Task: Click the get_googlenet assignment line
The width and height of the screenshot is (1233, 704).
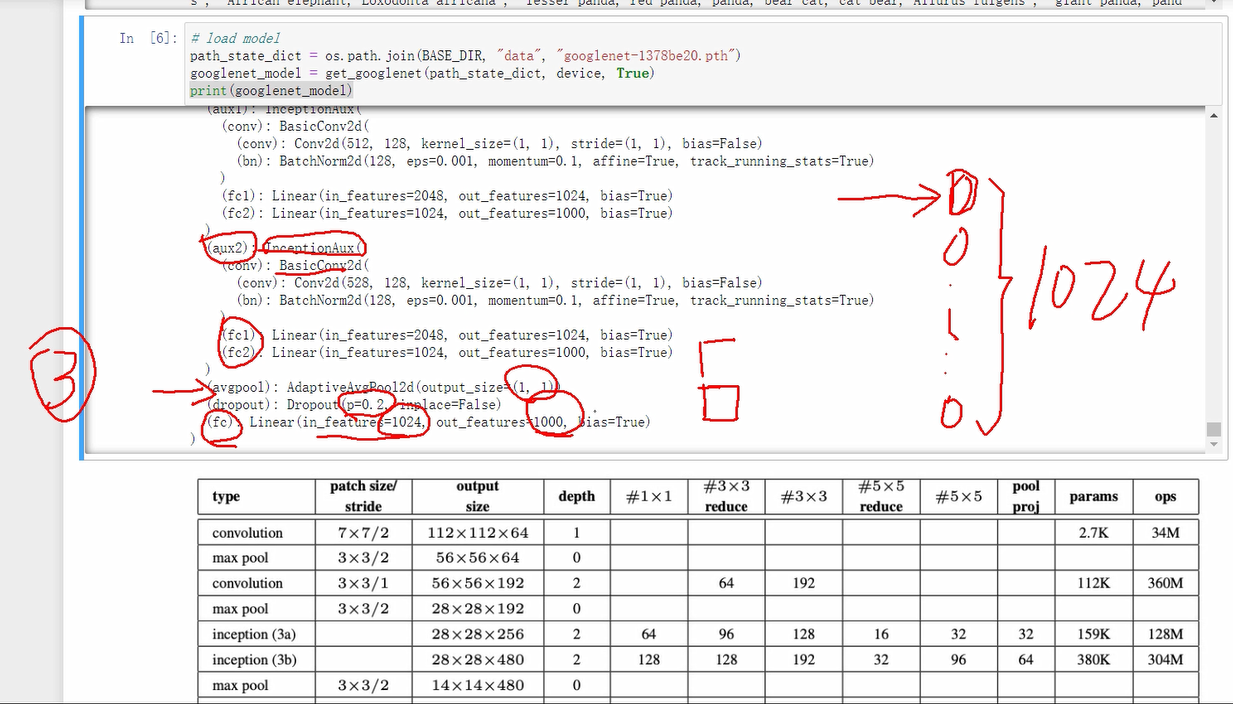Action: pos(422,73)
